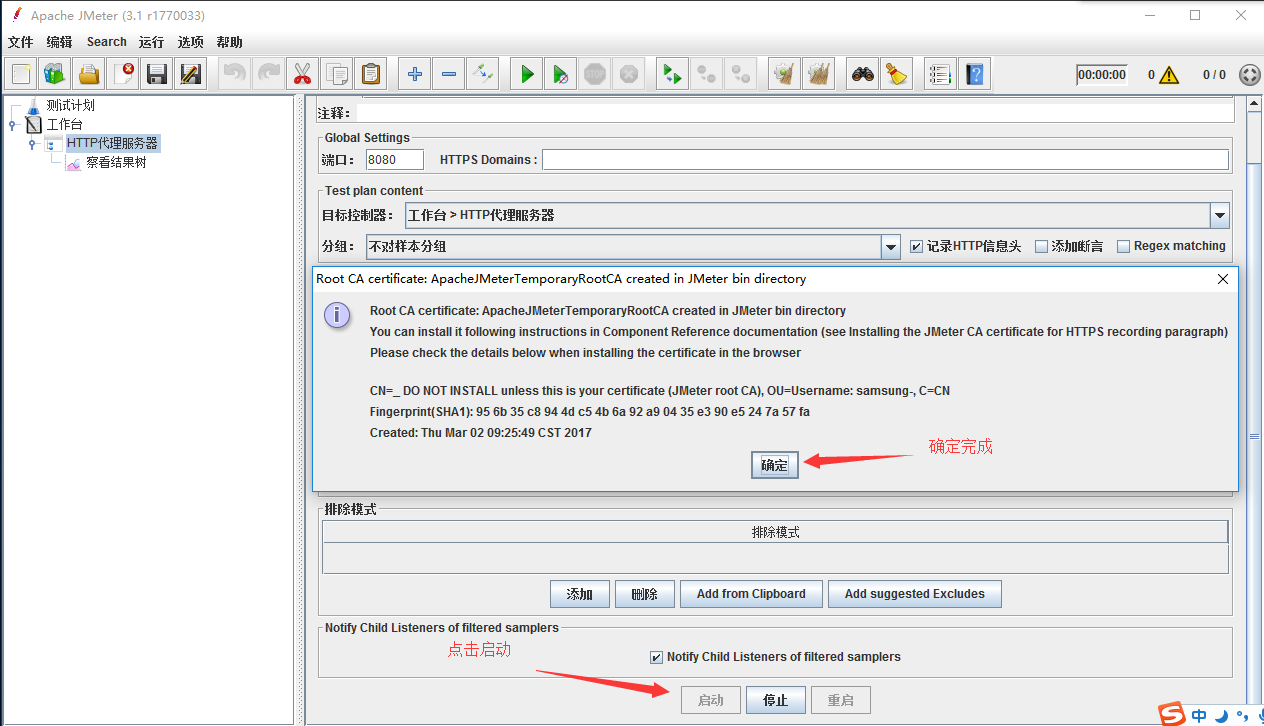Open Help with question mark icon

[x=974, y=74]
